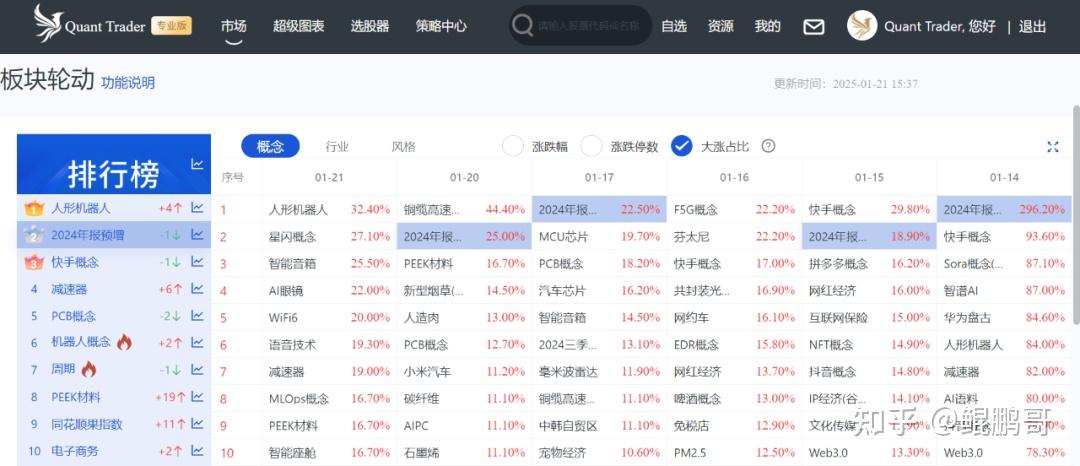Click gold rank-1 medal icon
This screenshot has width=1080, height=466.
(x=34, y=208)
